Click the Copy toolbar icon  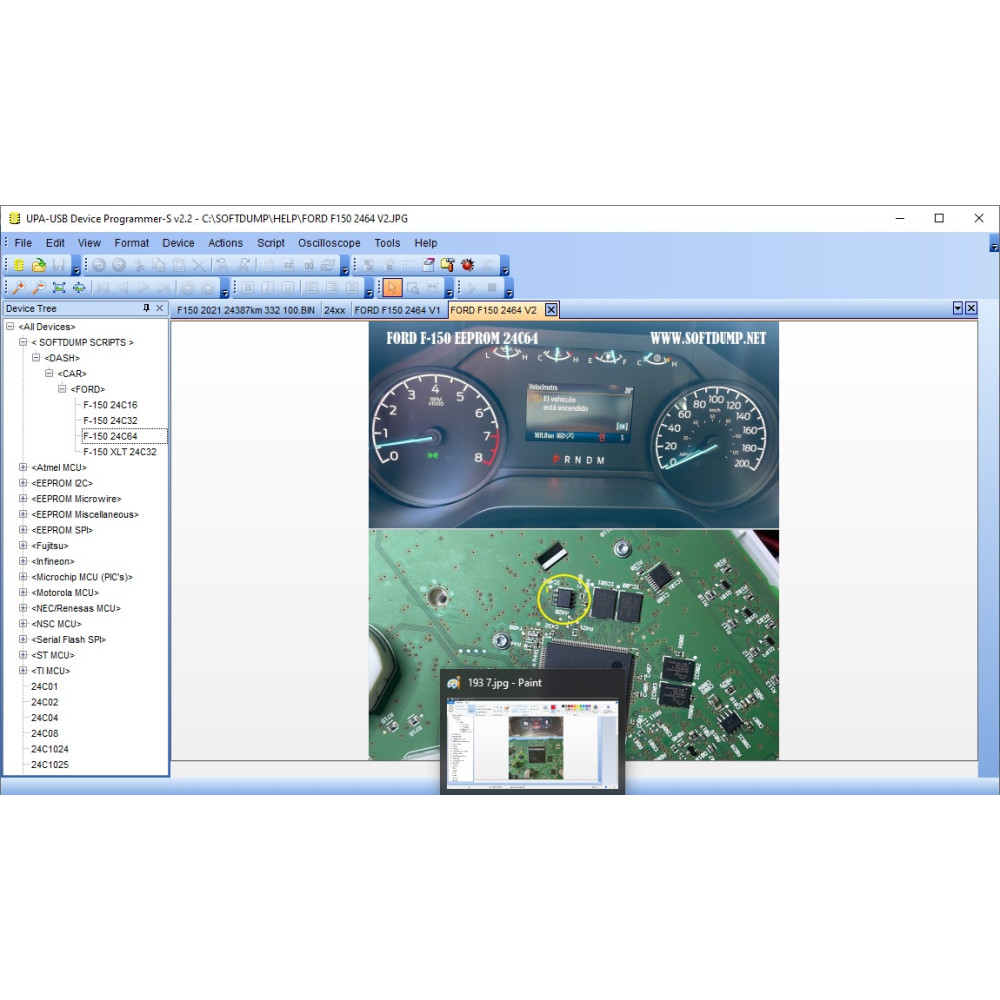(159, 265)
